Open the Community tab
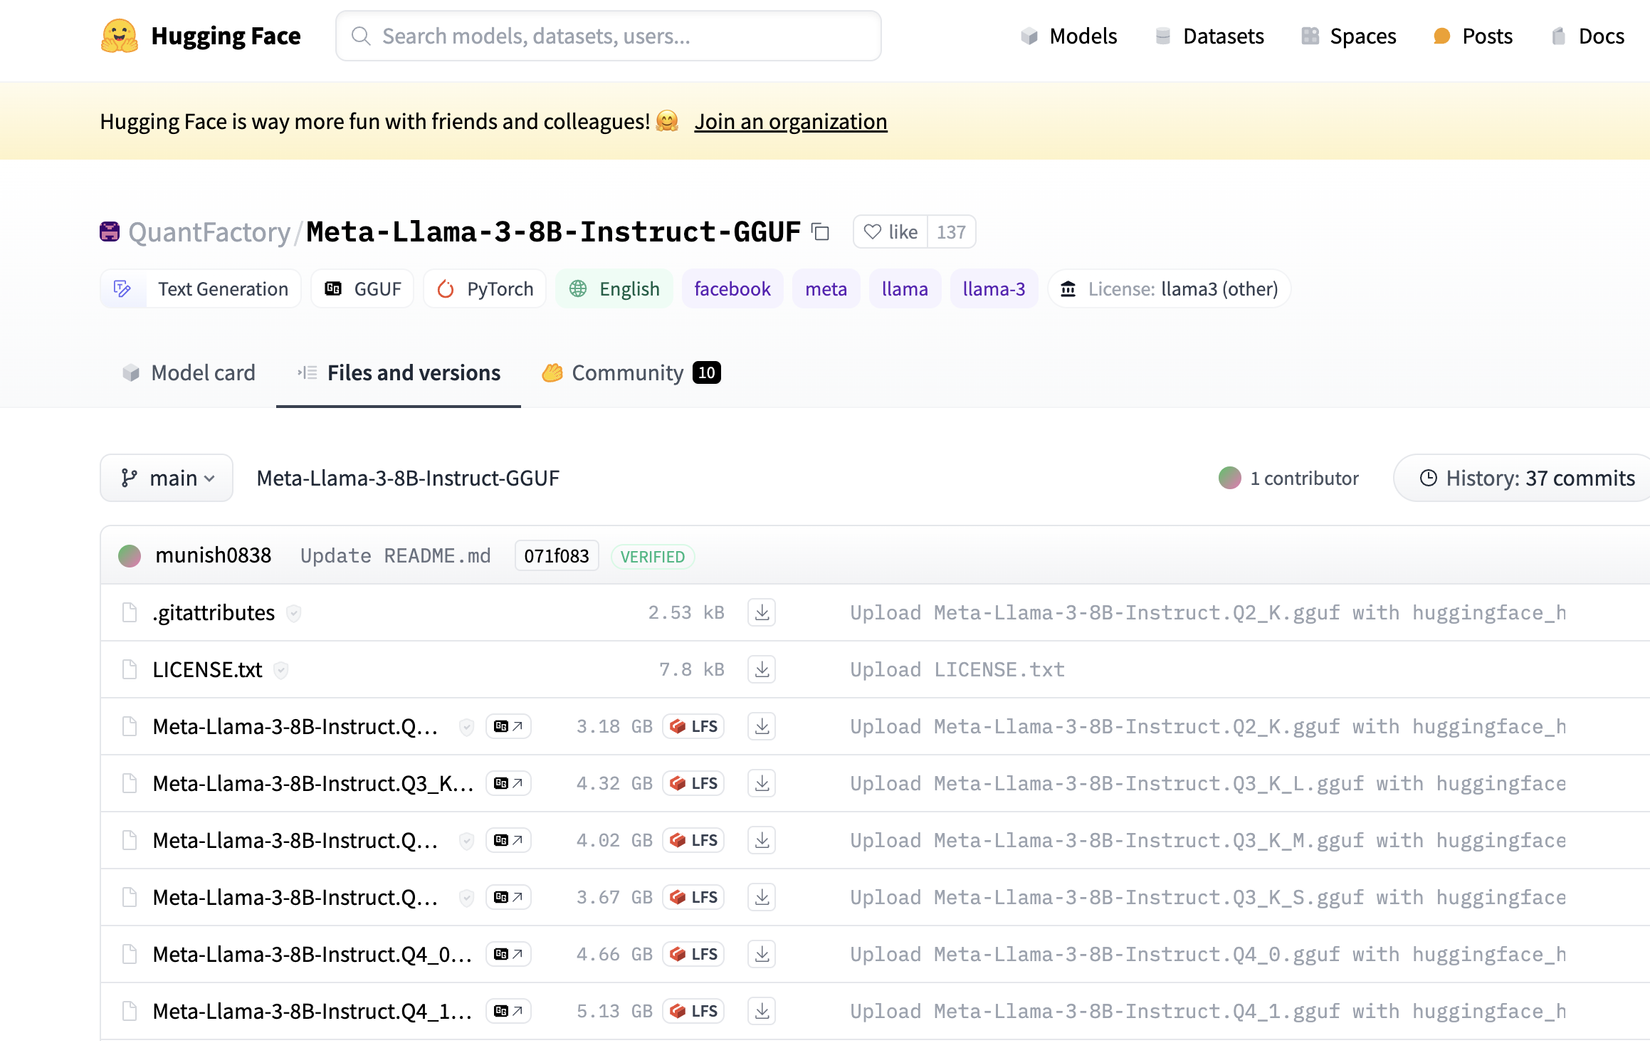 (x=631, y=373)
